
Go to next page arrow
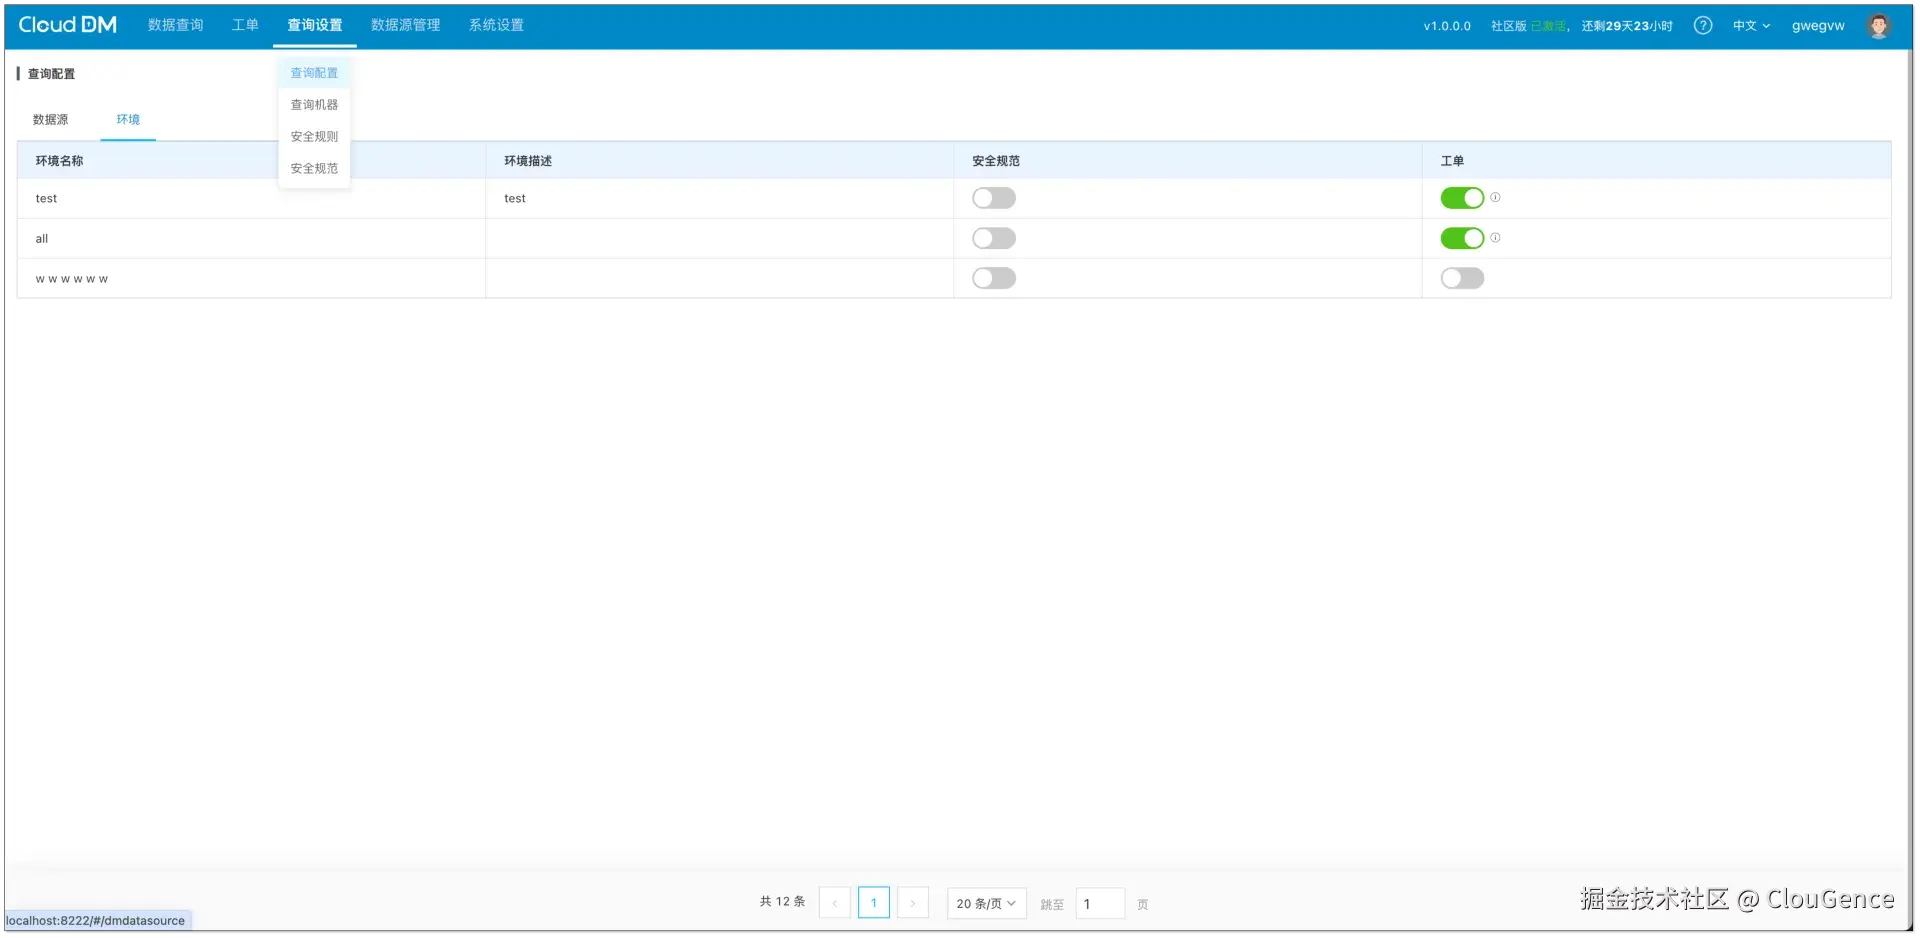tap(912, 903)
